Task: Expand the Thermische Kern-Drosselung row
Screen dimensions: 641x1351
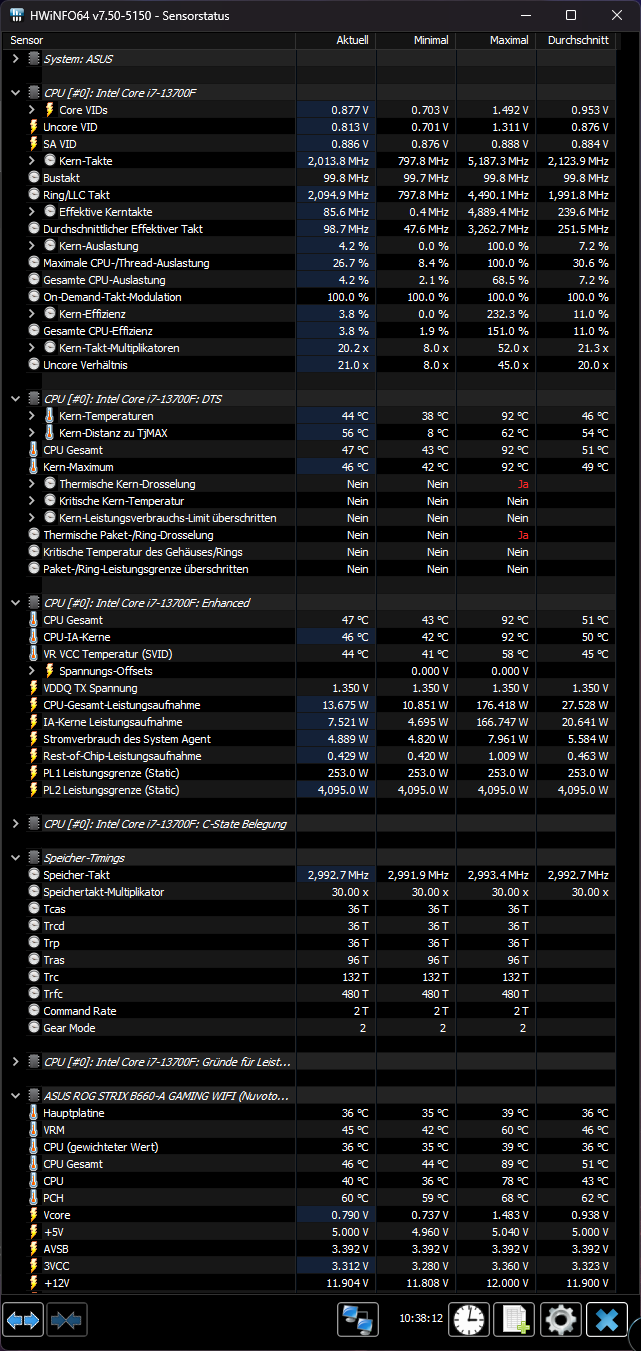Action: click(x=33, y=484)
